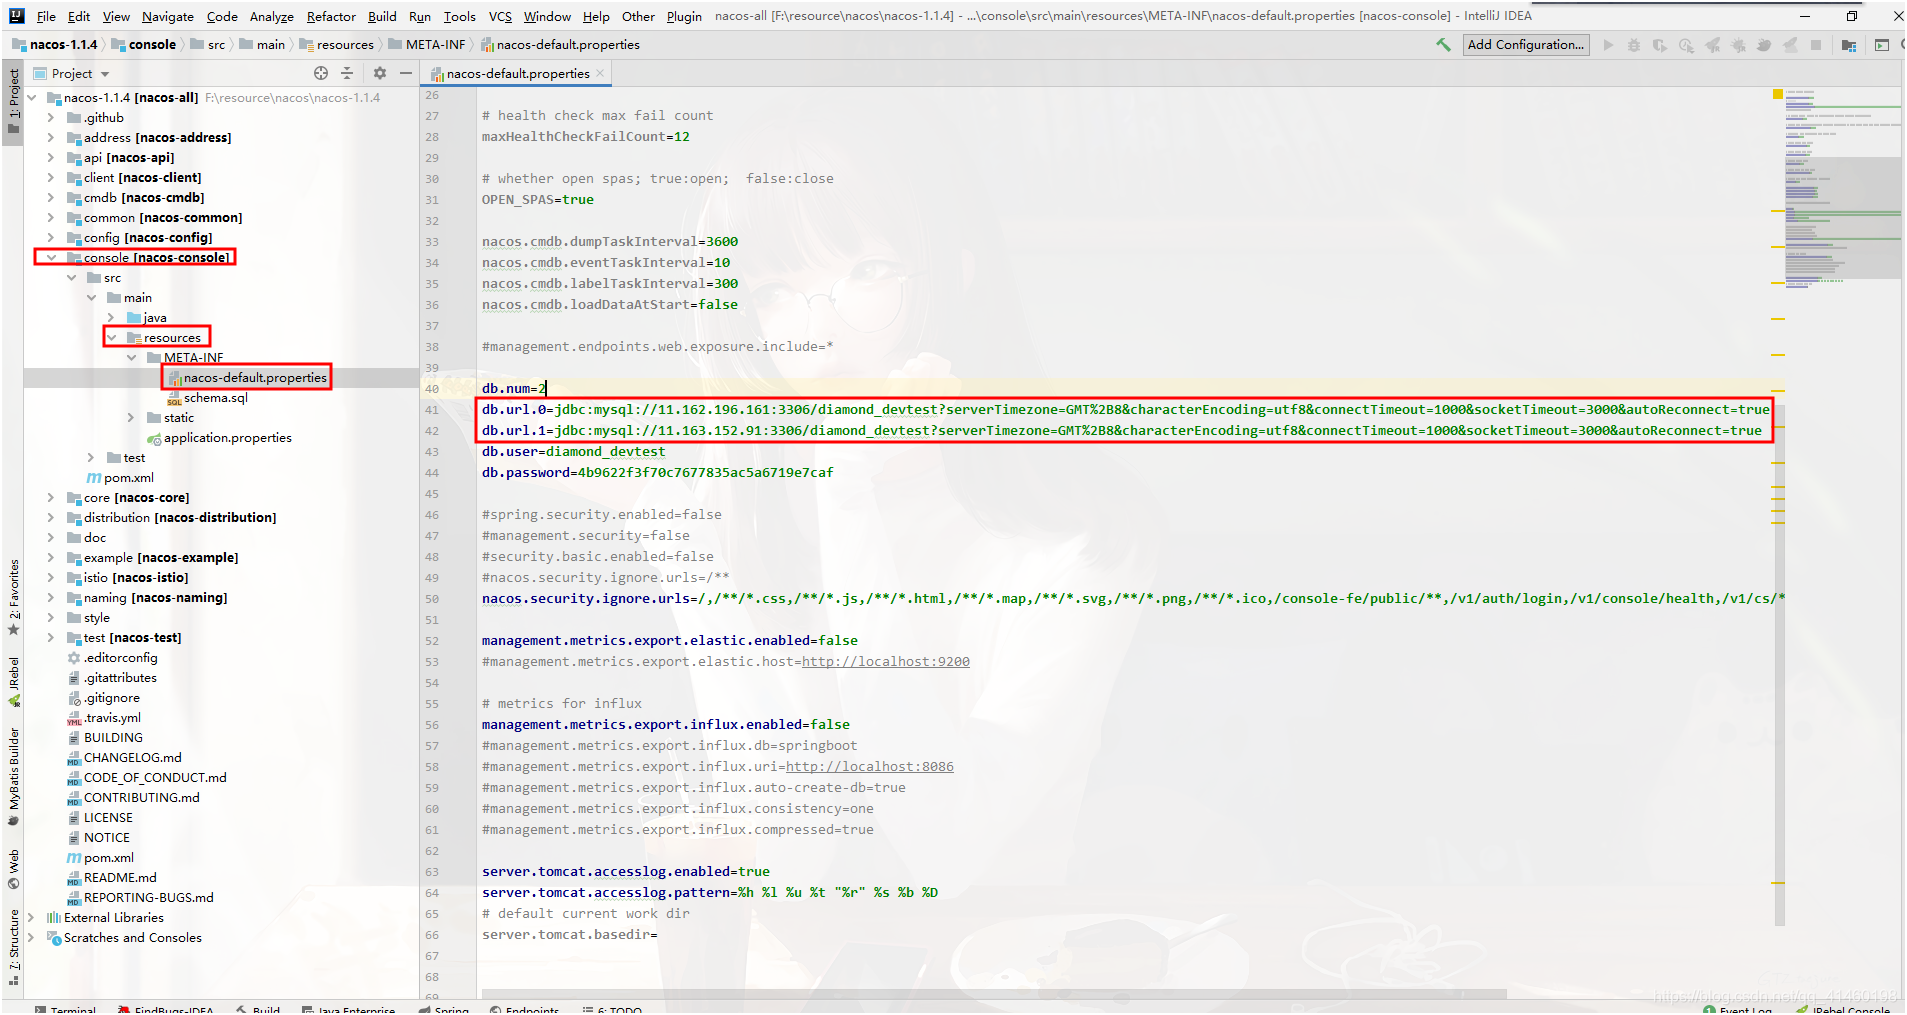Open Project panel settings gear
The image size is (1907, 1015).
click(380, 73)
